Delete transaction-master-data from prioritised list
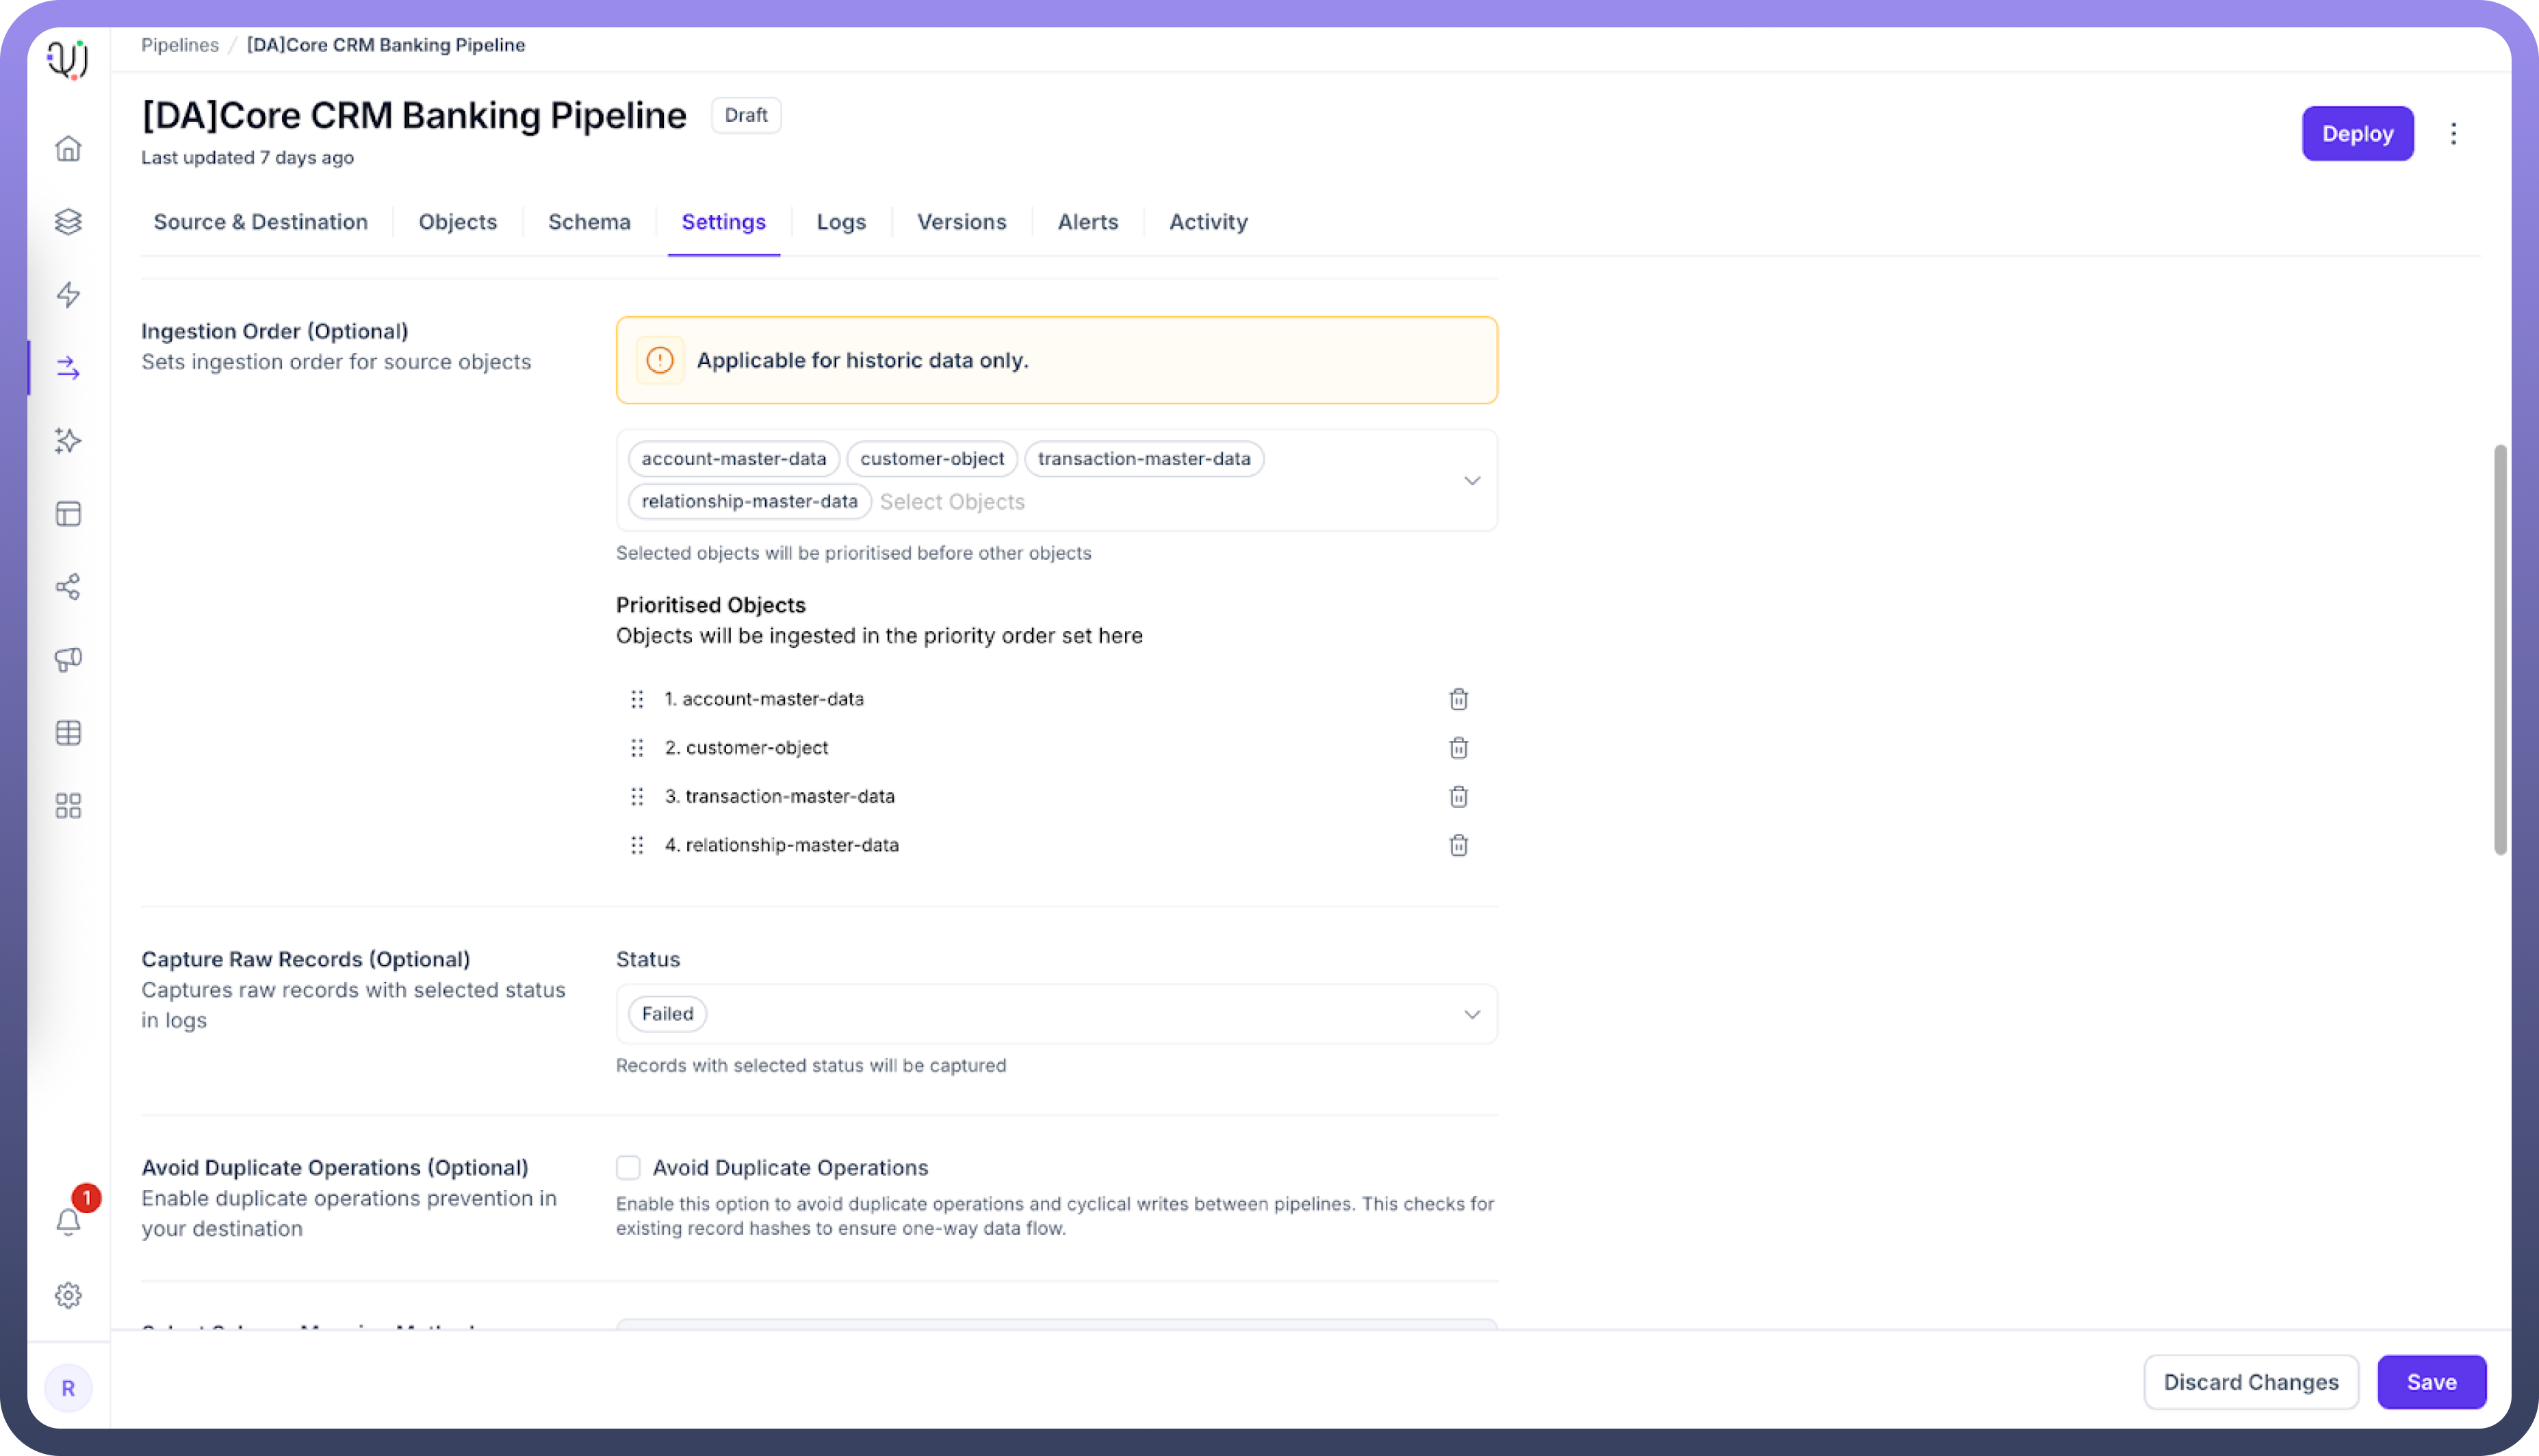Viewport: 2539px width, 1456px height. (1458, 797)
